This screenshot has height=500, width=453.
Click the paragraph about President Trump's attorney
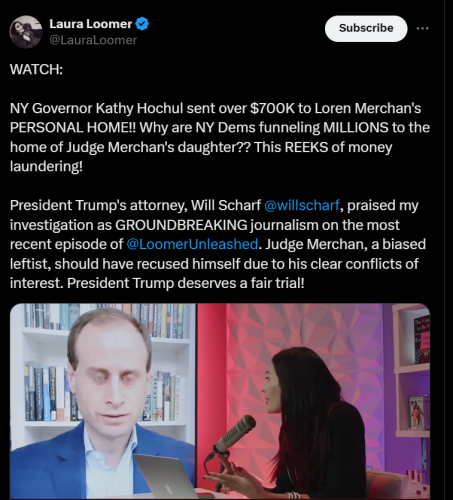[218, 244]
